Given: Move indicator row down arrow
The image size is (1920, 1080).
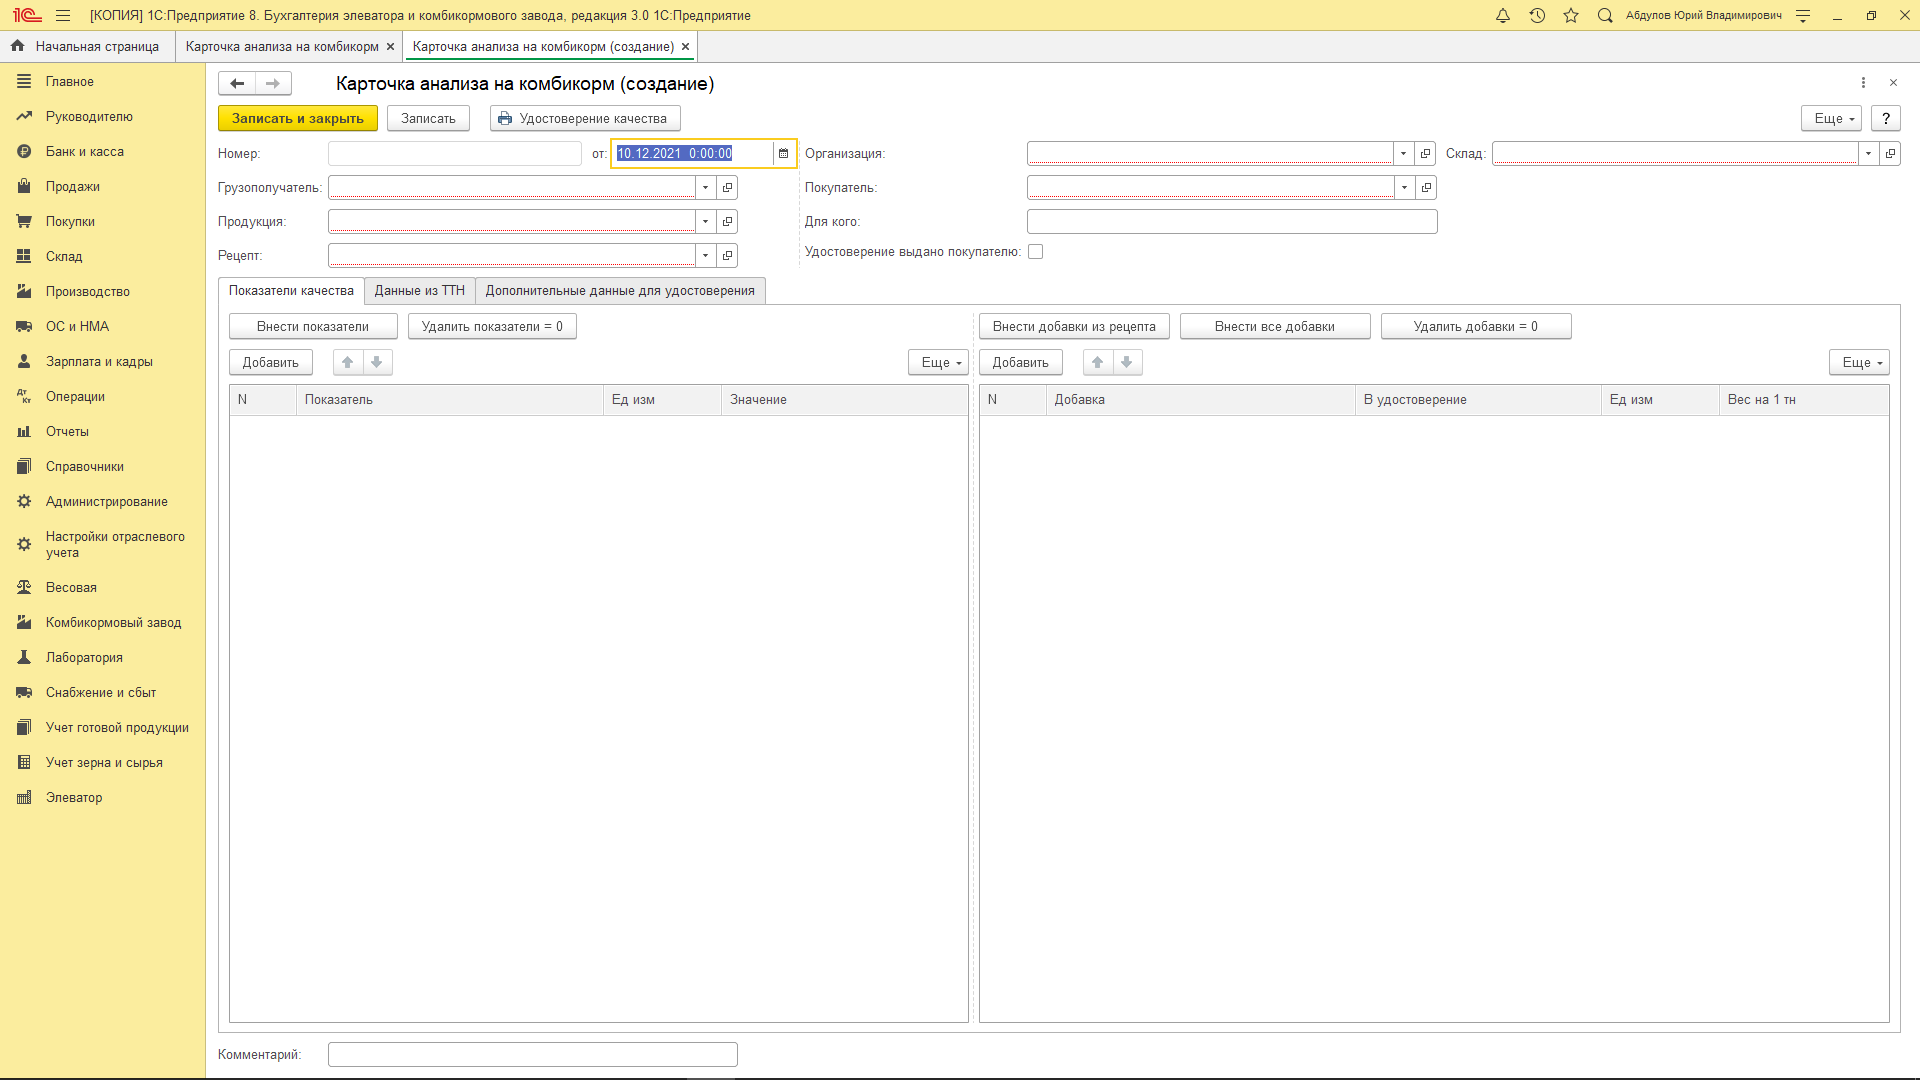Looking at the screenshot, I should [x=377, y=362].
